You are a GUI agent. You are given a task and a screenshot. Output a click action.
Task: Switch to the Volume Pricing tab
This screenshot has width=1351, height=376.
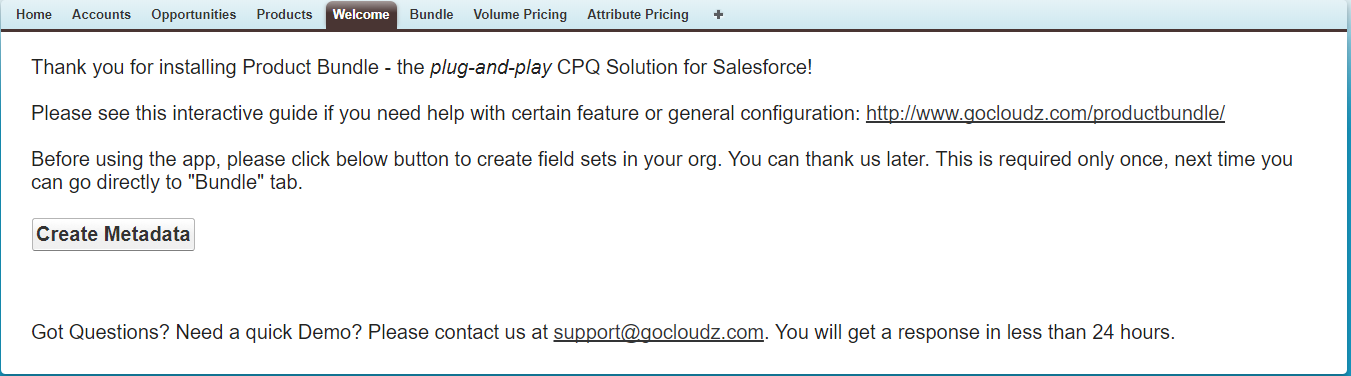520,15
